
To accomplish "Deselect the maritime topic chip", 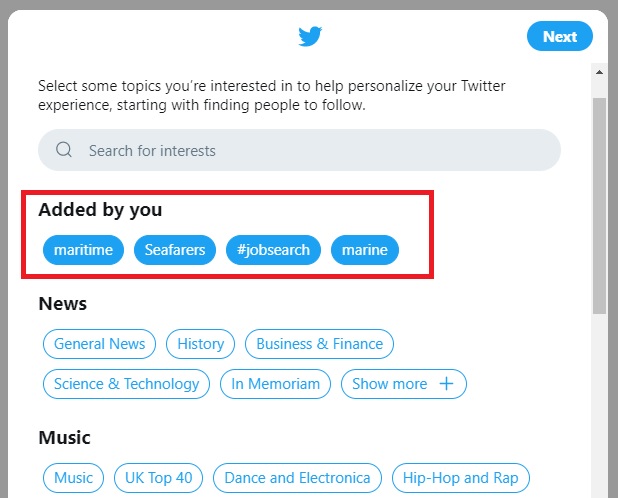I will (84, 250).
